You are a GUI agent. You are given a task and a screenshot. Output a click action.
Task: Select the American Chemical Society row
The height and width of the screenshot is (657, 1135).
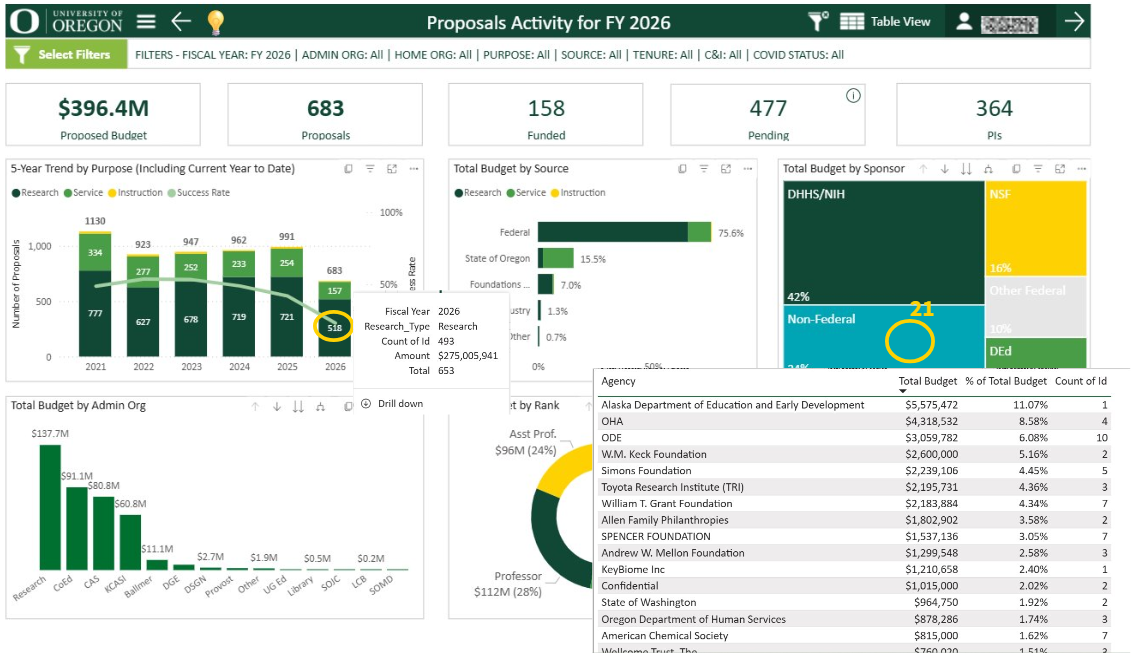click(x=855, y=635)
